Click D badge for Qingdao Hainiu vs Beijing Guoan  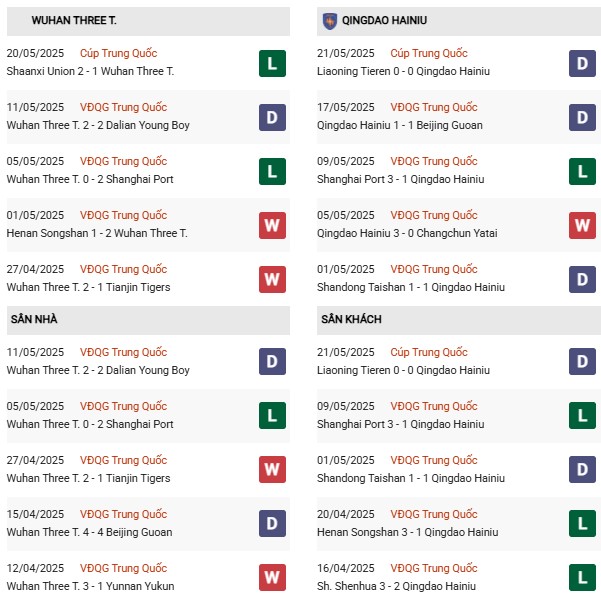582,118
